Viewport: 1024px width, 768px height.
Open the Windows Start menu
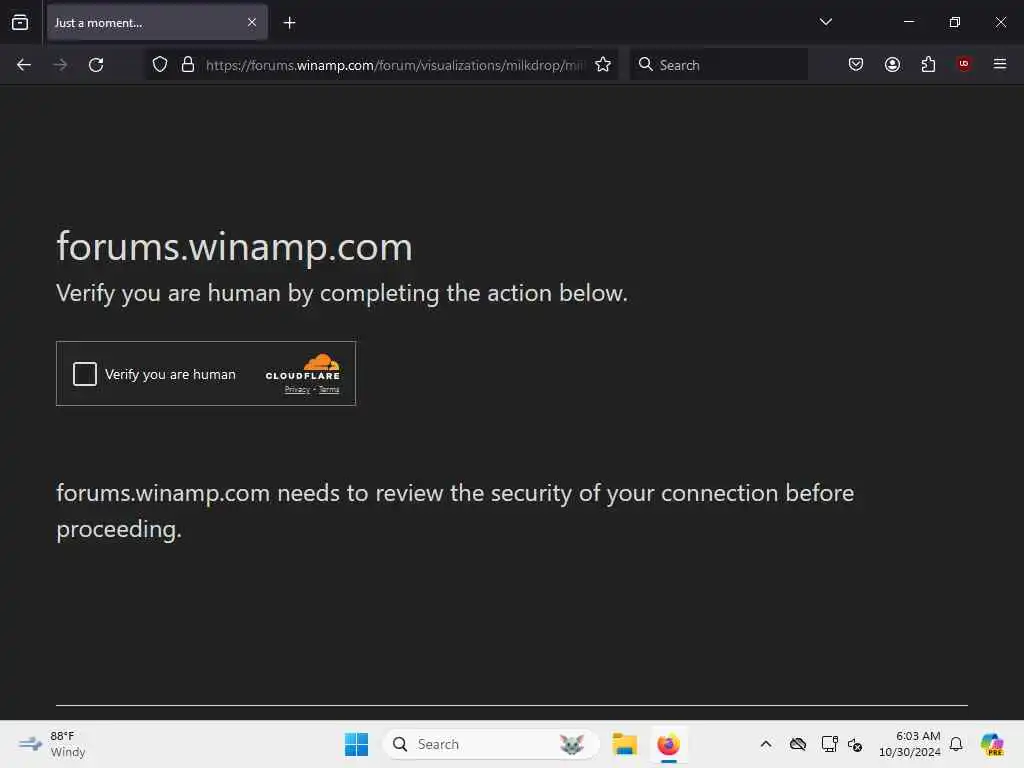pos(357,744)
